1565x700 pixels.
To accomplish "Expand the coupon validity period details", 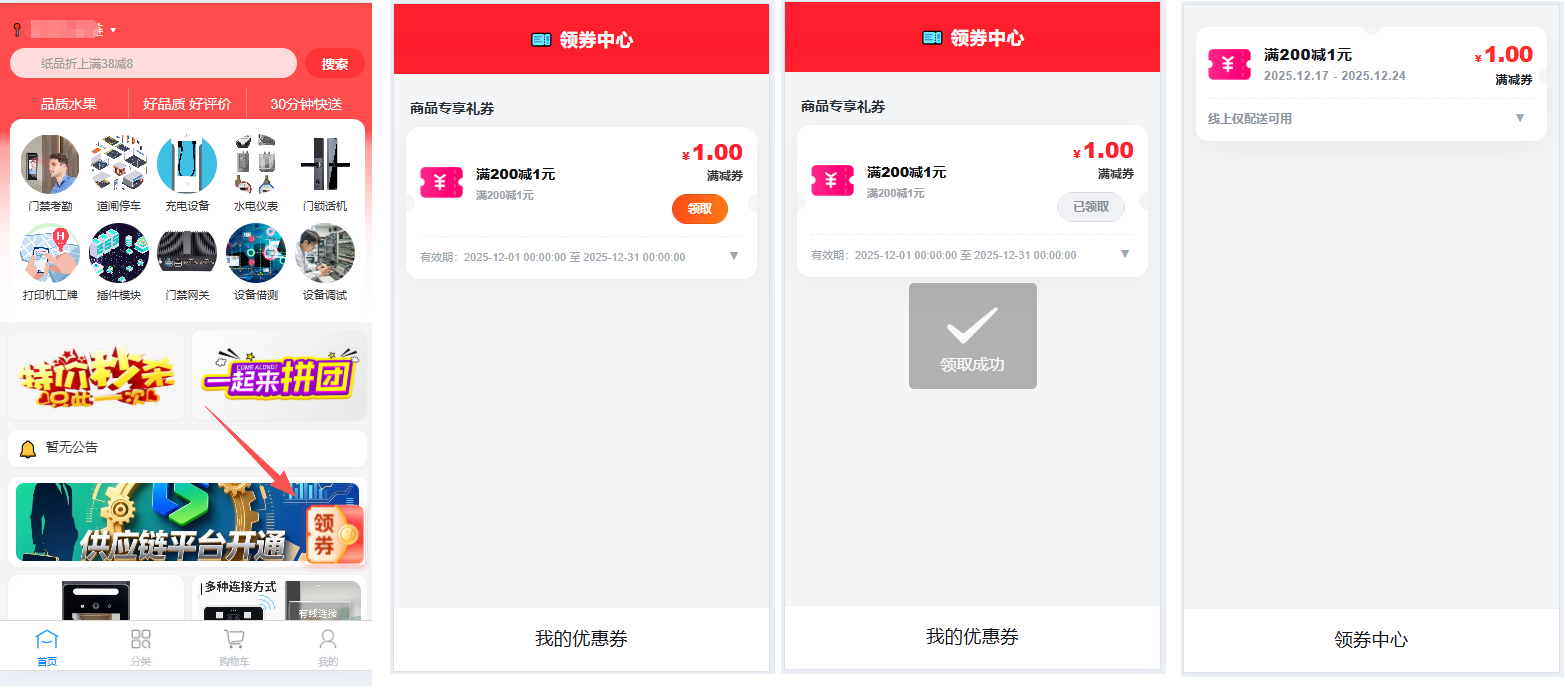I will [x=733, y=256].
